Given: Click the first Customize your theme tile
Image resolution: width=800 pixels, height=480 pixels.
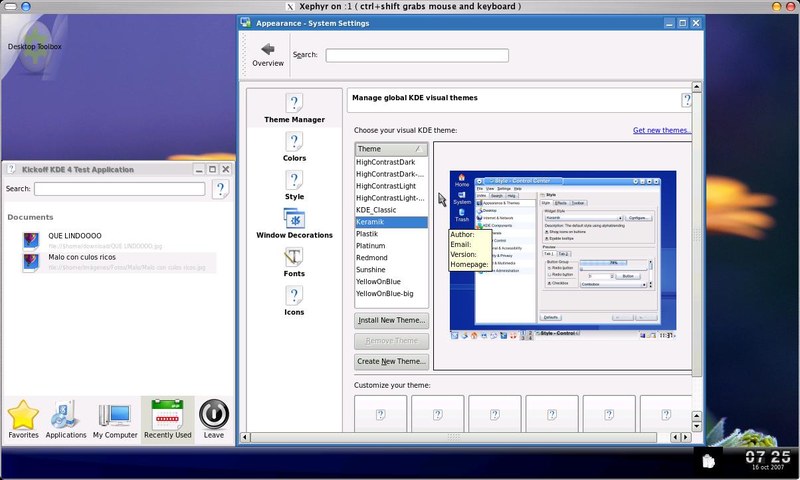Looking at the screenshot, I should click(381, 414).
